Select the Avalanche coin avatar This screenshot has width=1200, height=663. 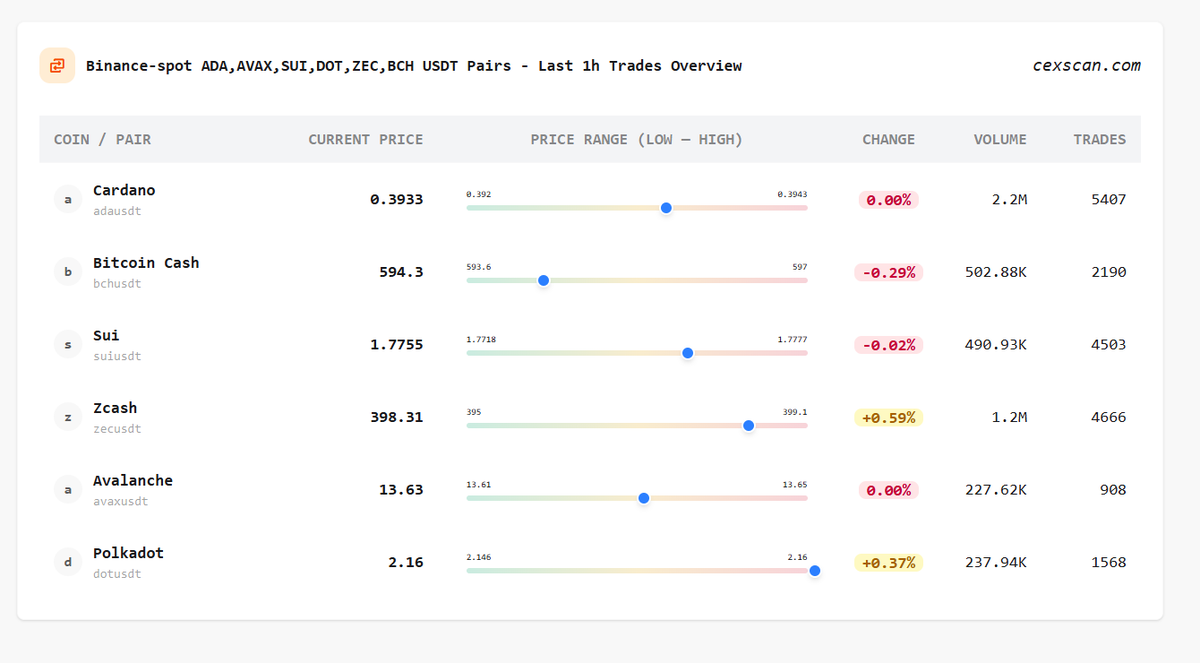[x=68, y=489]
